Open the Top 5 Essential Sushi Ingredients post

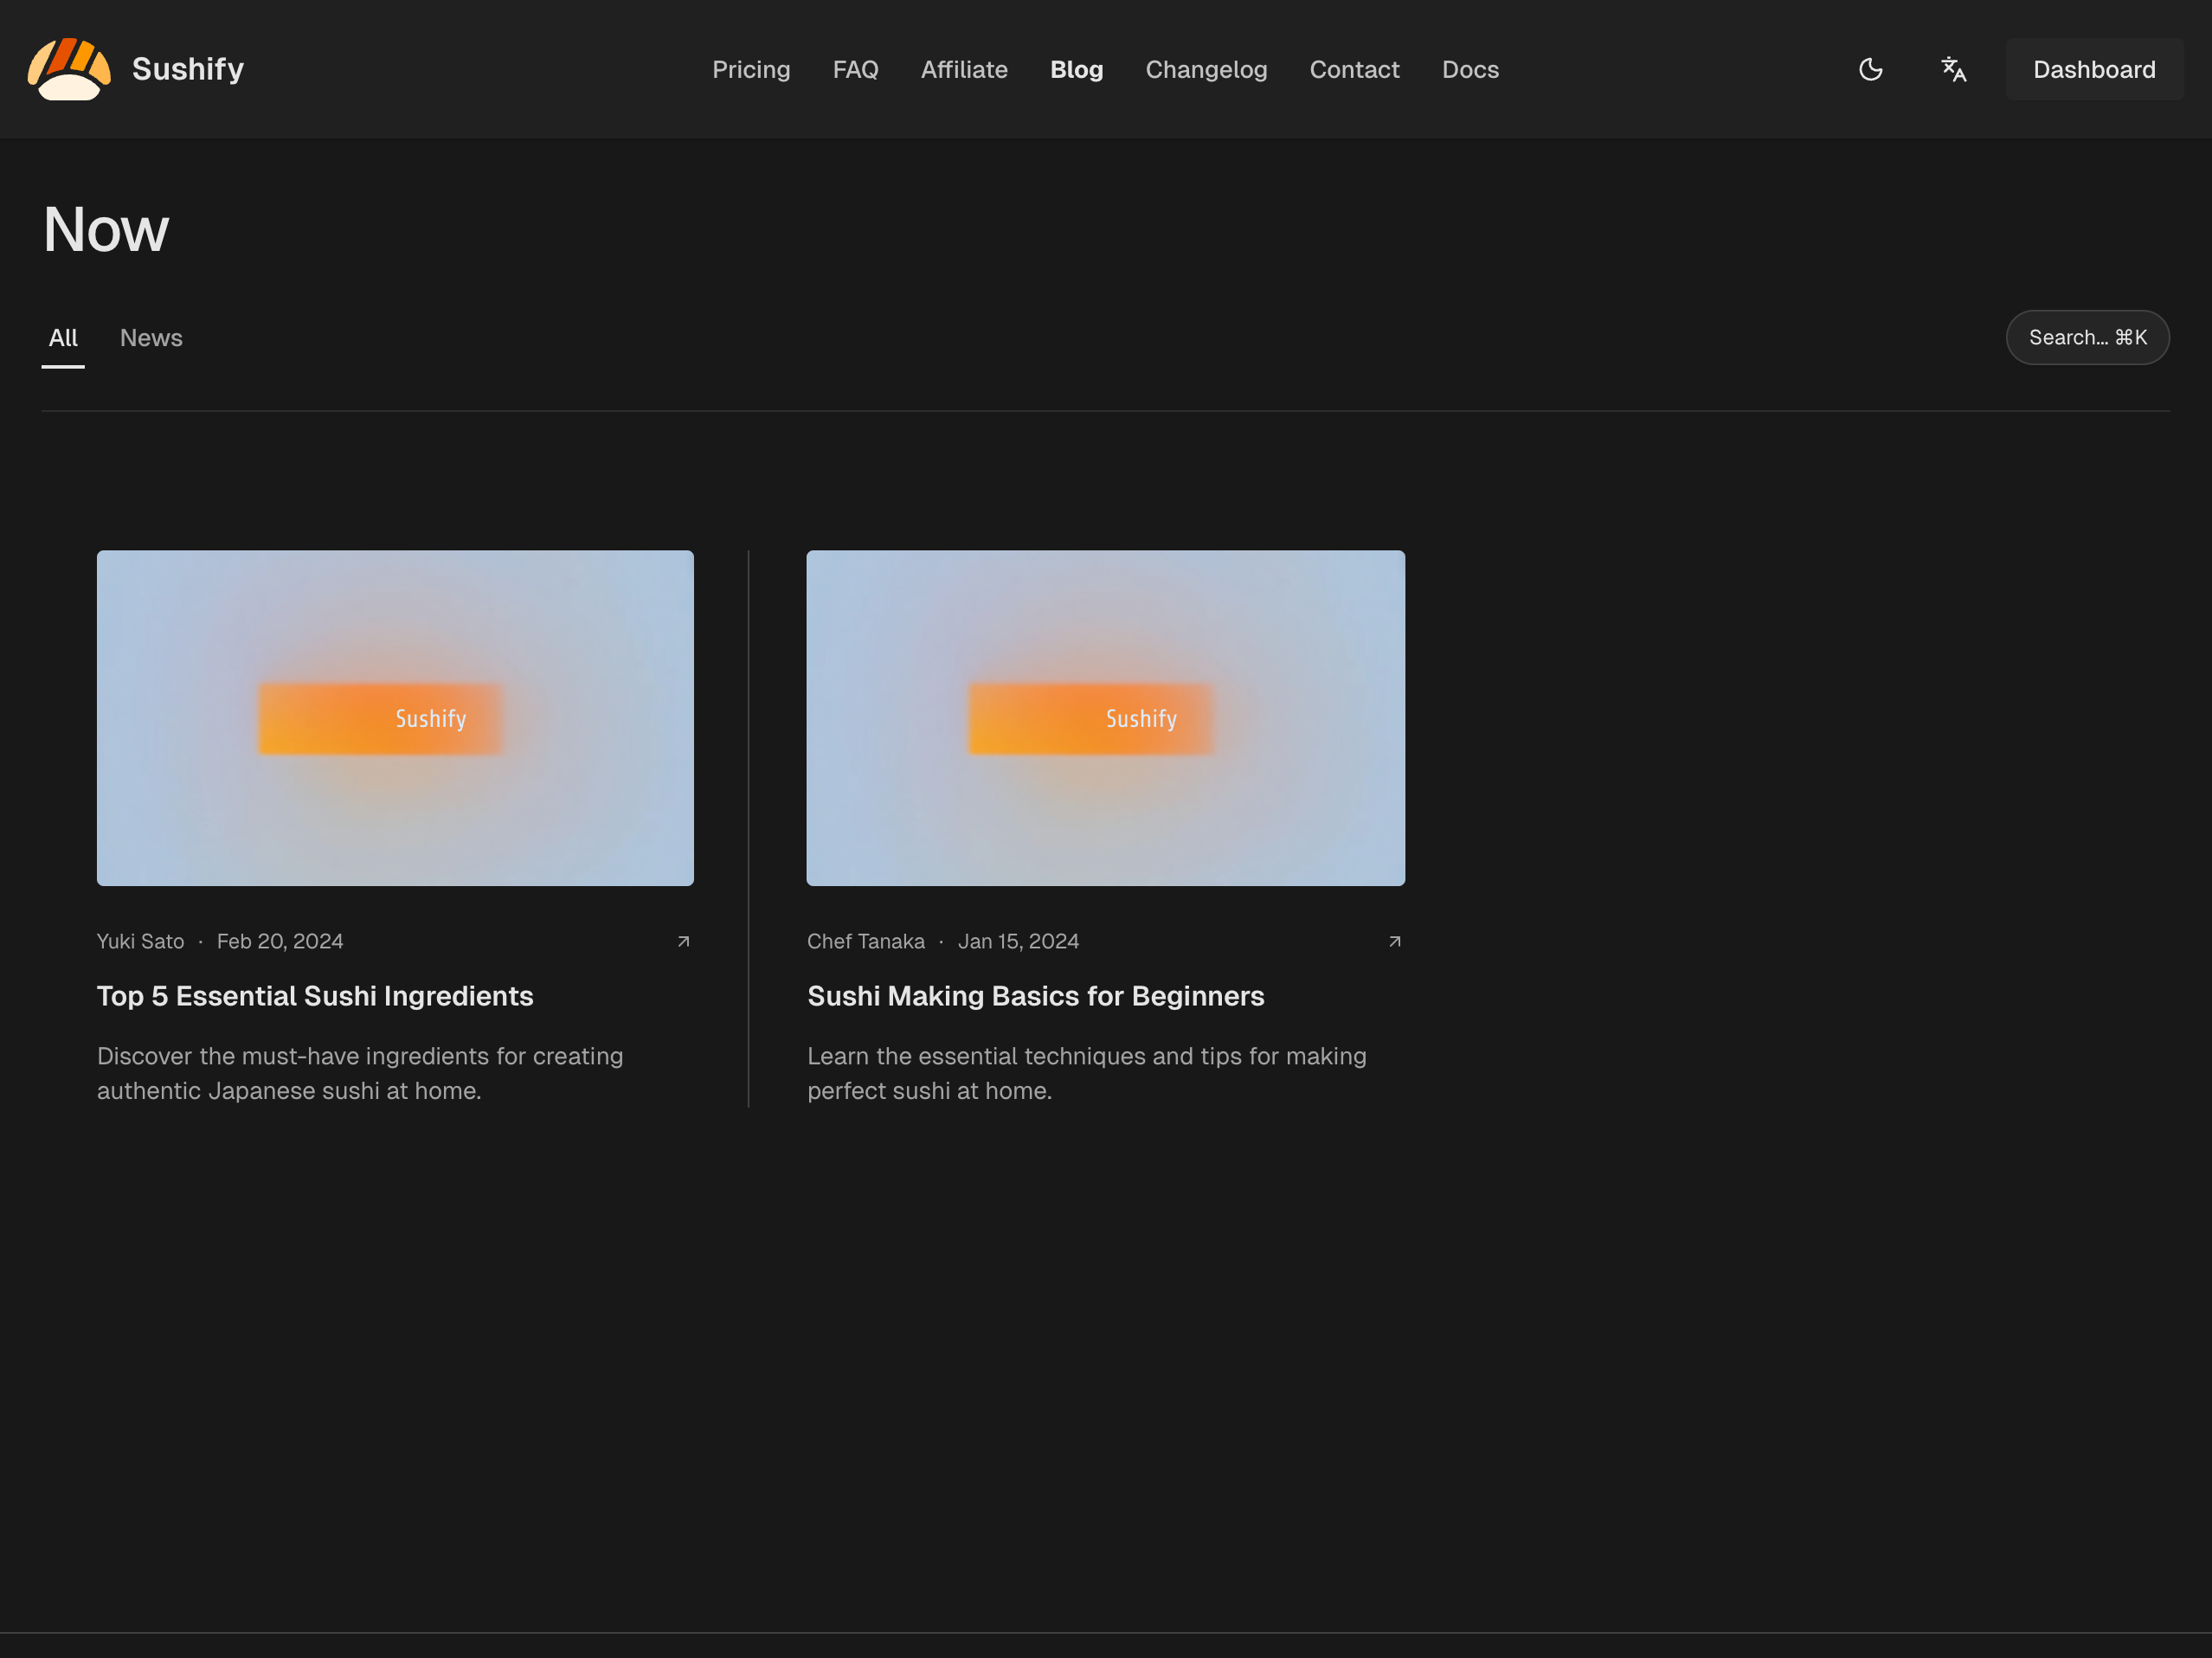pyautogui.click(x=315, y=996)
